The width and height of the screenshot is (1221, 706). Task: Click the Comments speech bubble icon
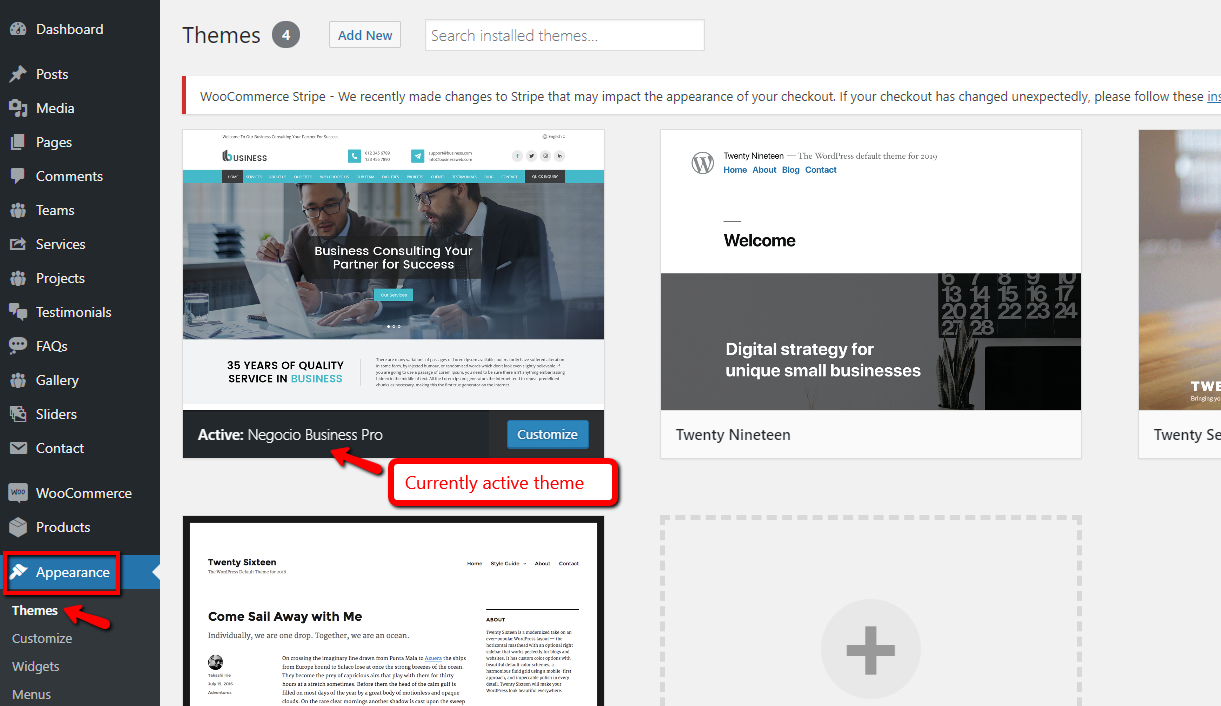(18, 176)
